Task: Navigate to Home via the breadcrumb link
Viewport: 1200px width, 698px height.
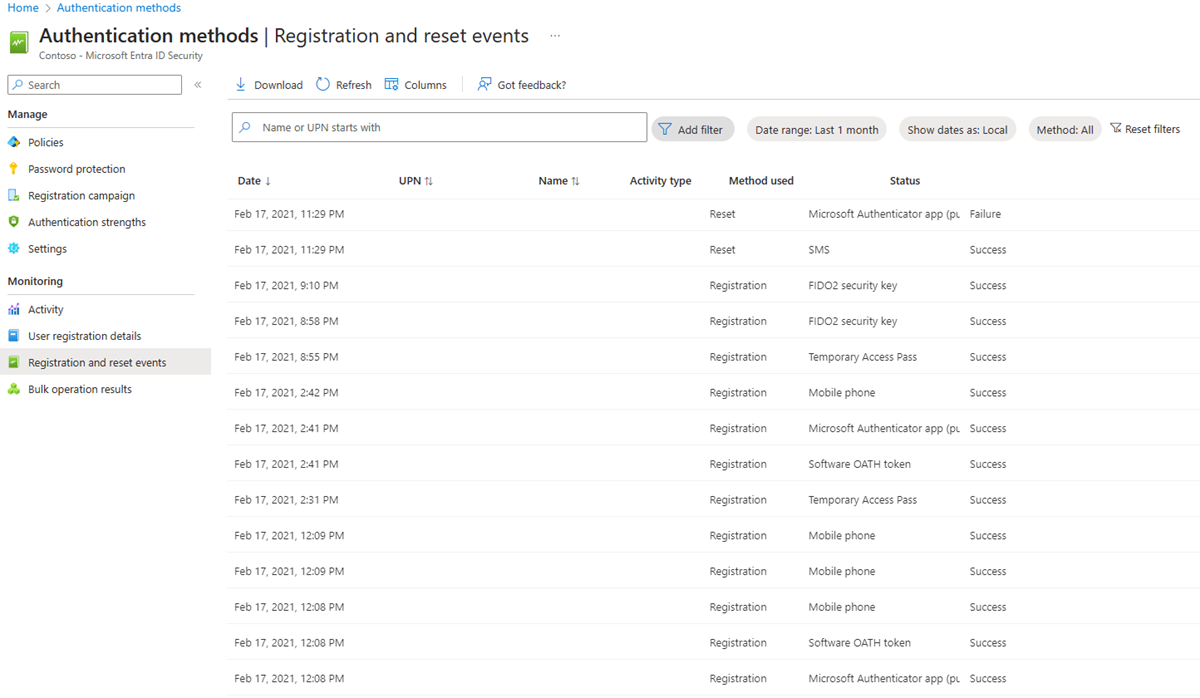Action: click(x=22, y=7)
